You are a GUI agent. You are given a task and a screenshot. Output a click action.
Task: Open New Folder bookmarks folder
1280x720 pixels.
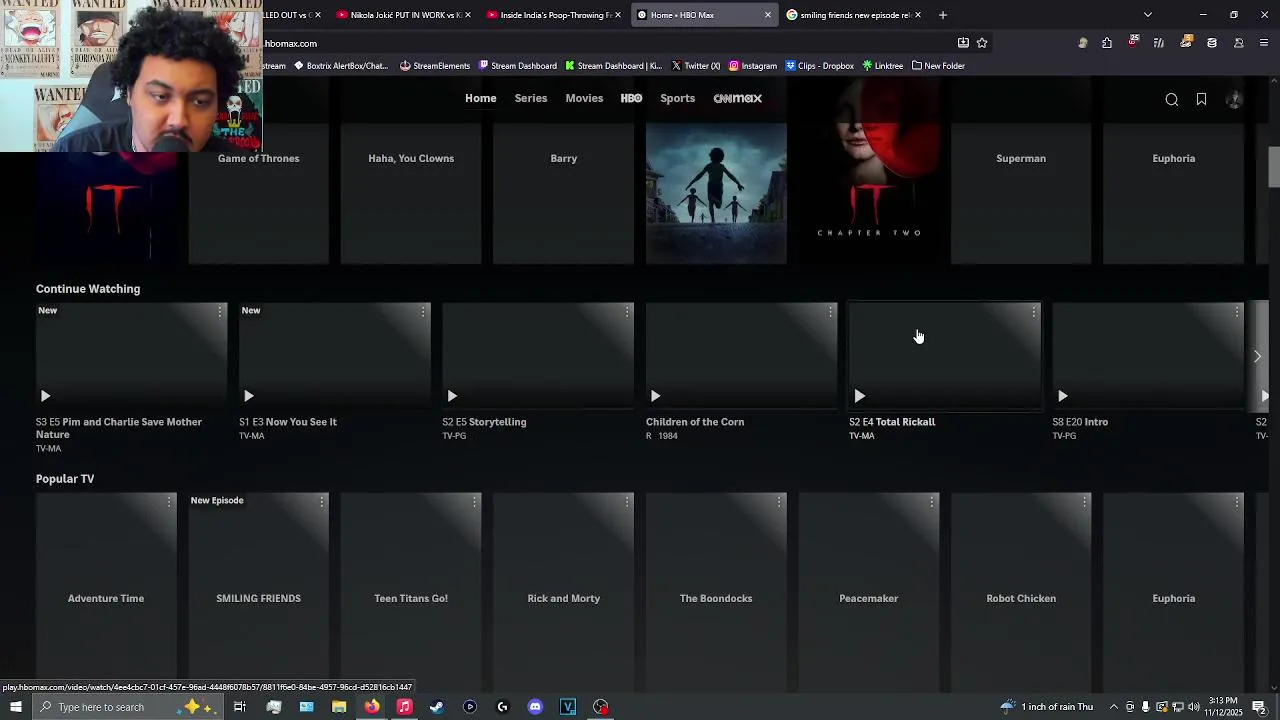tap(938, 66)
